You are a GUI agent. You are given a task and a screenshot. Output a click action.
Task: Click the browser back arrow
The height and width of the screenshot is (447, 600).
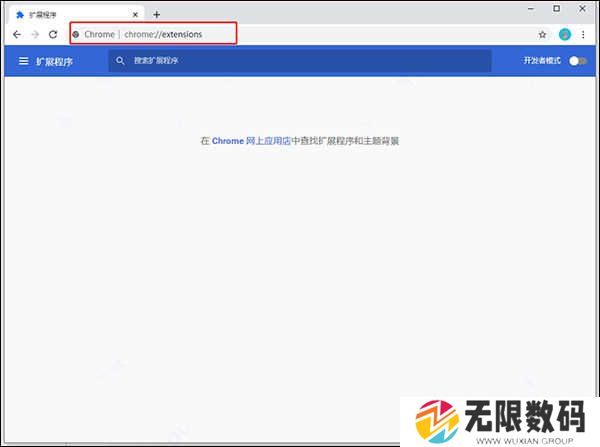tap(17, 34)
